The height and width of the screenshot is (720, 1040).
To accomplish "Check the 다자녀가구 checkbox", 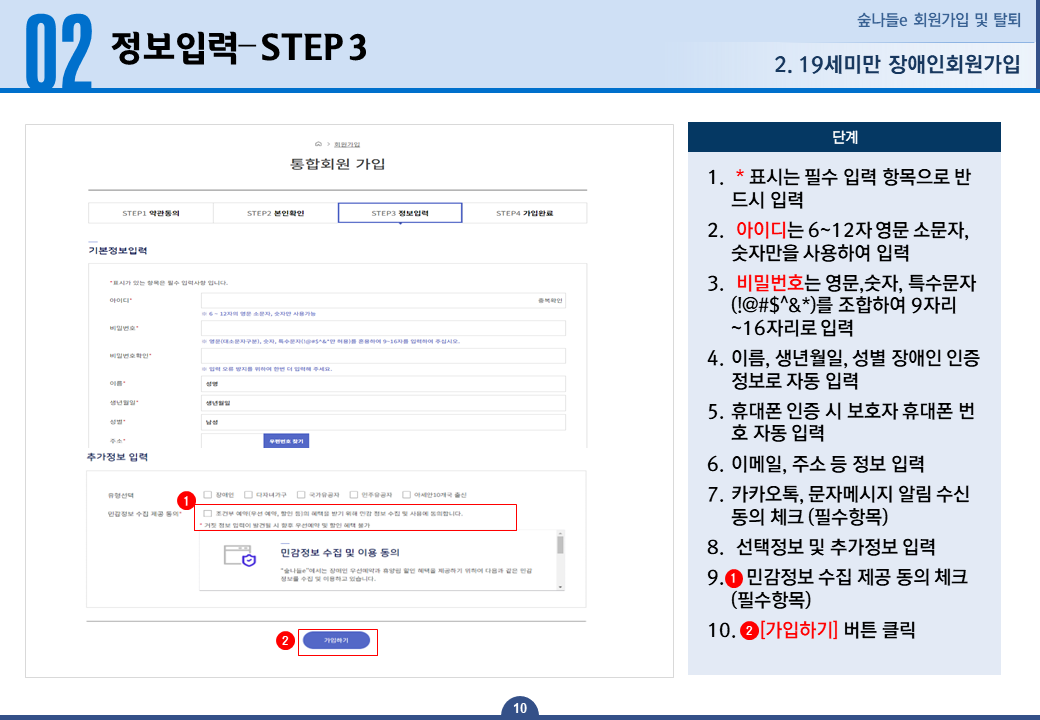I will pyautogui.click(x=249, y=494).
